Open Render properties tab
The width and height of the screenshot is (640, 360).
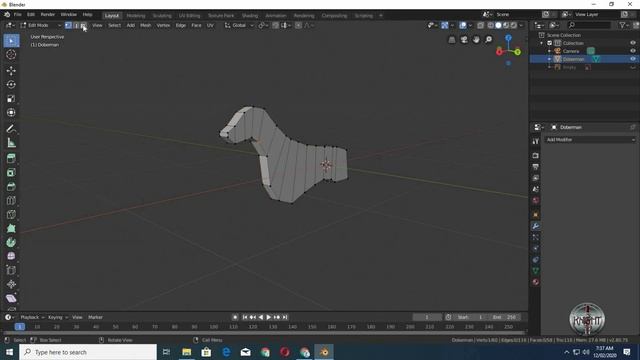536,156
